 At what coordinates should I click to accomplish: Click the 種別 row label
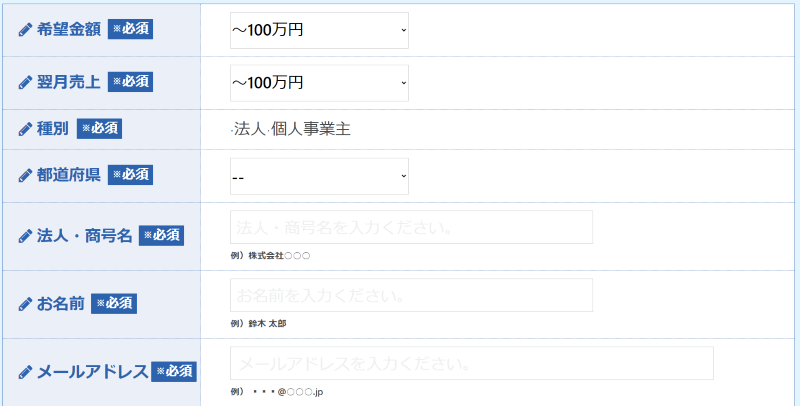[53, 129]
